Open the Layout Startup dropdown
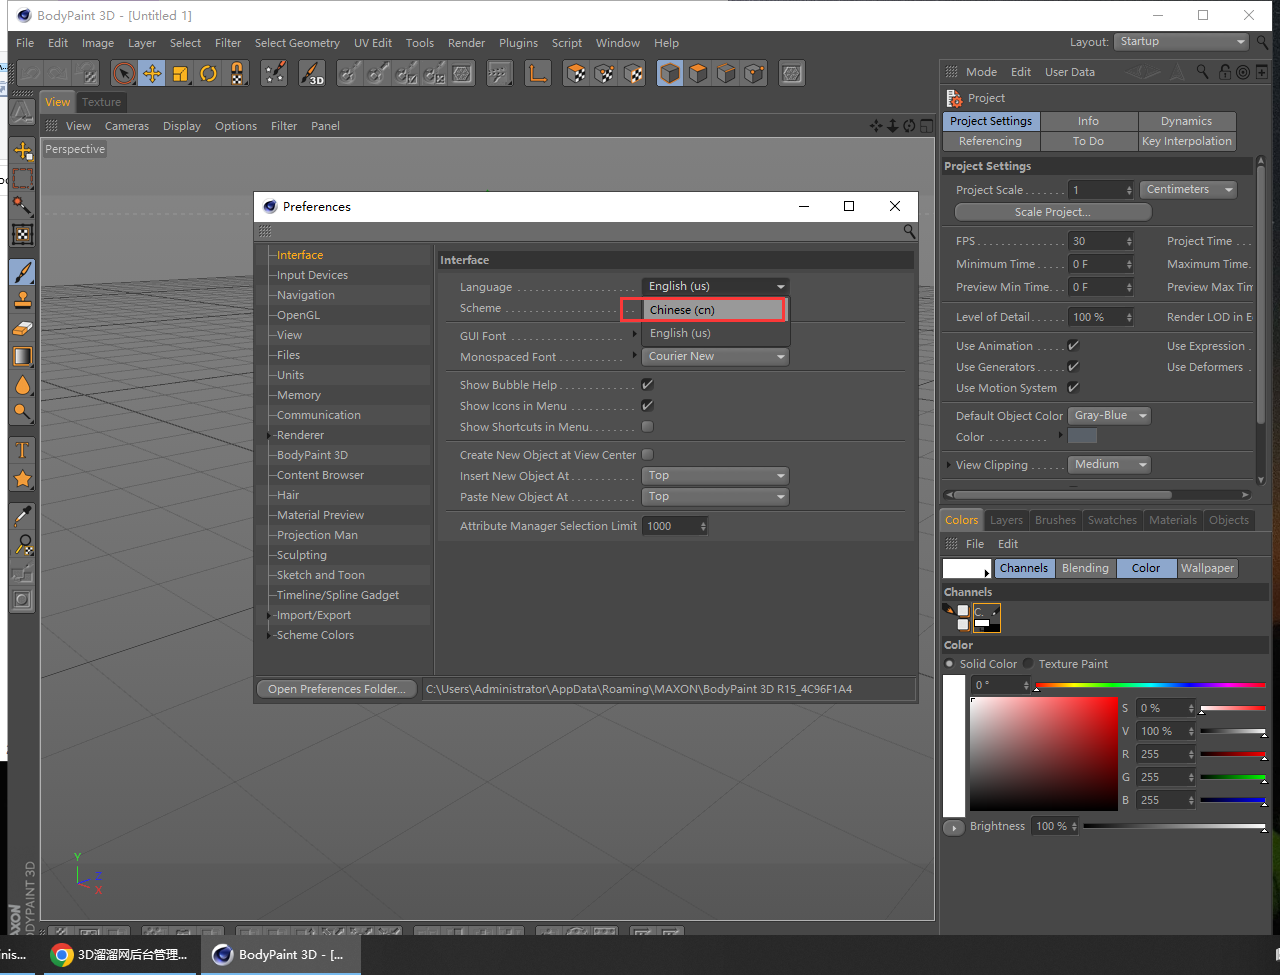1280x975 pixels. pyautogui.click(x=1182, y=42)
